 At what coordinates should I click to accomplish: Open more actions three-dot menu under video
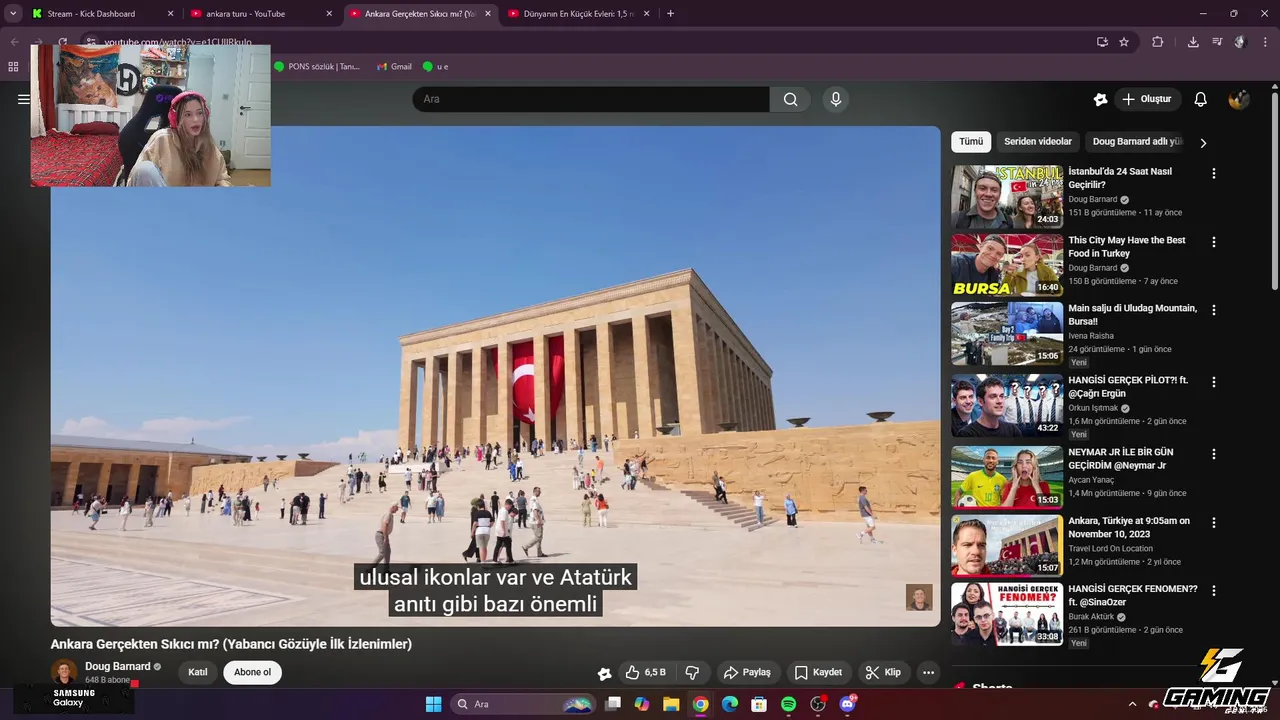click(928, 672)
